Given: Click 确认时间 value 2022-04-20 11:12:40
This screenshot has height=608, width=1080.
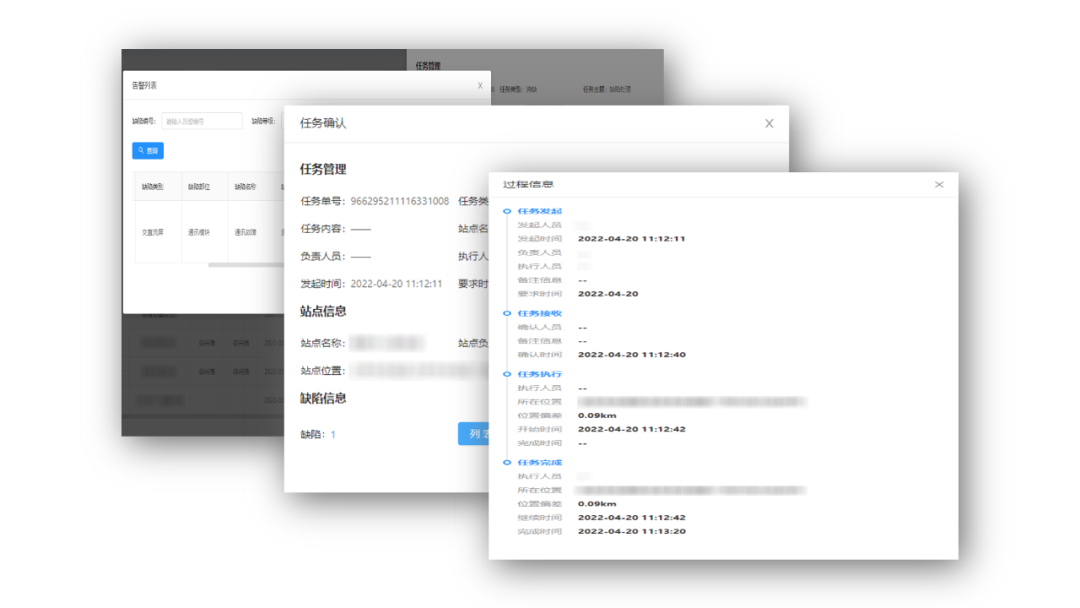Looking at the screenshot, I should click(x=632, y=355).
